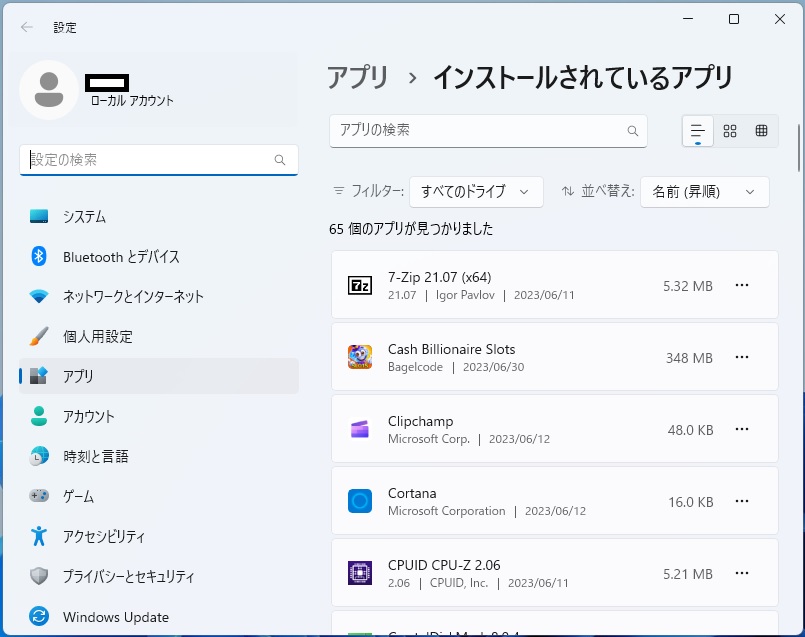Open プライバシーとセキュリティ settings

tap(159, 576)
